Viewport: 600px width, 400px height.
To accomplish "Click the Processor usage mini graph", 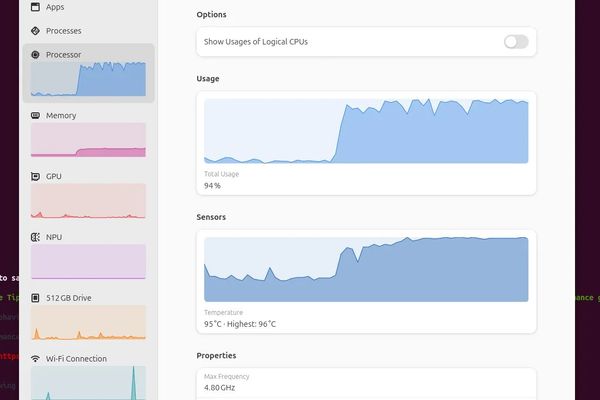I will 88,79.
